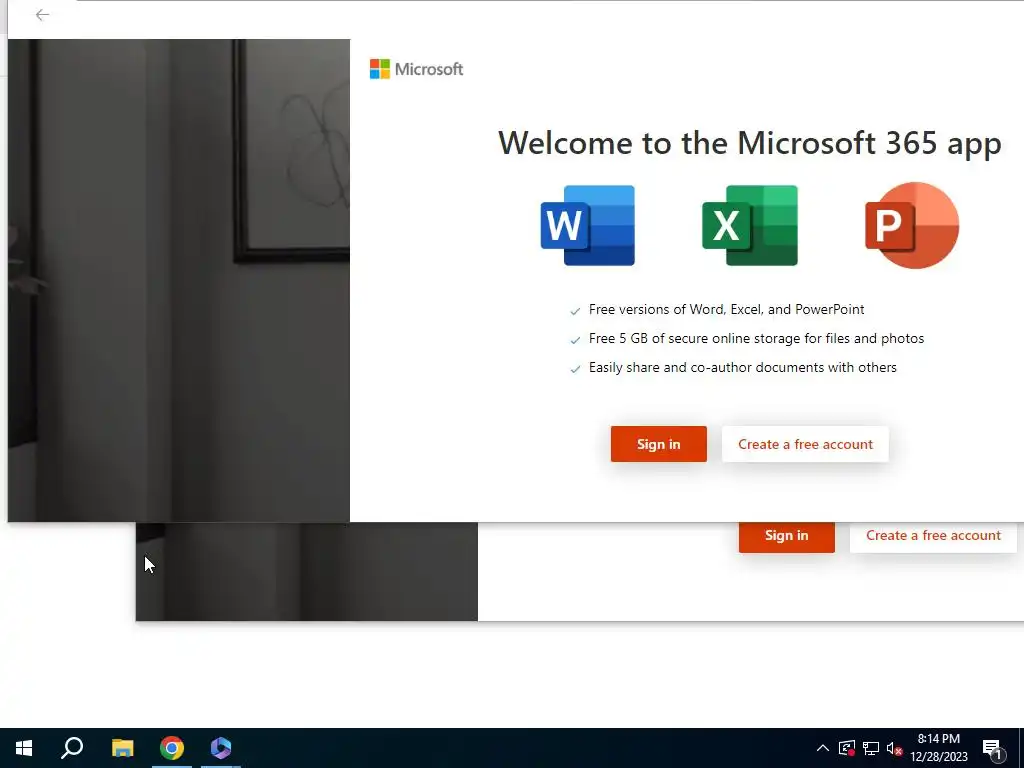
Task: Click the Microsoft logo
Action: click(416, 69)
